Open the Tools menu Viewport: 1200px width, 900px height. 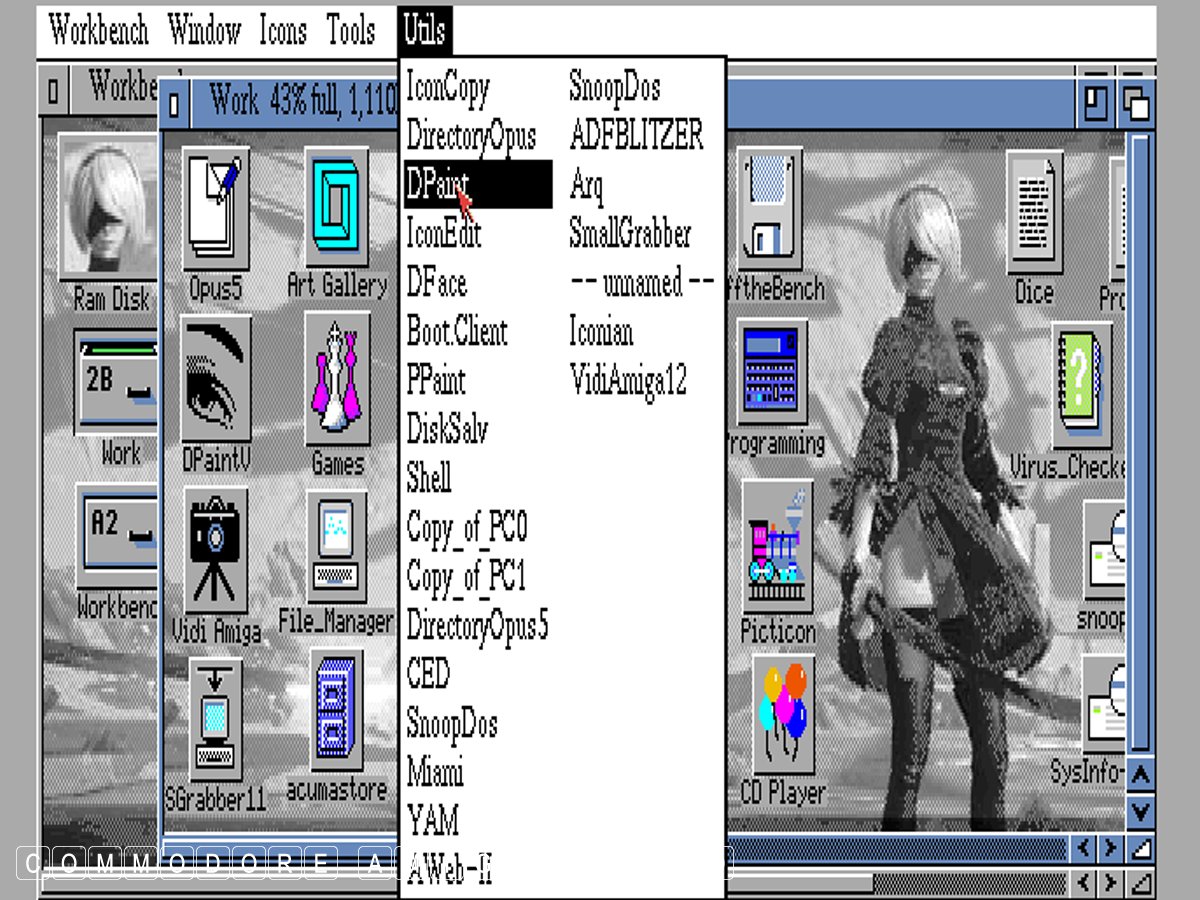pos(351,30)
